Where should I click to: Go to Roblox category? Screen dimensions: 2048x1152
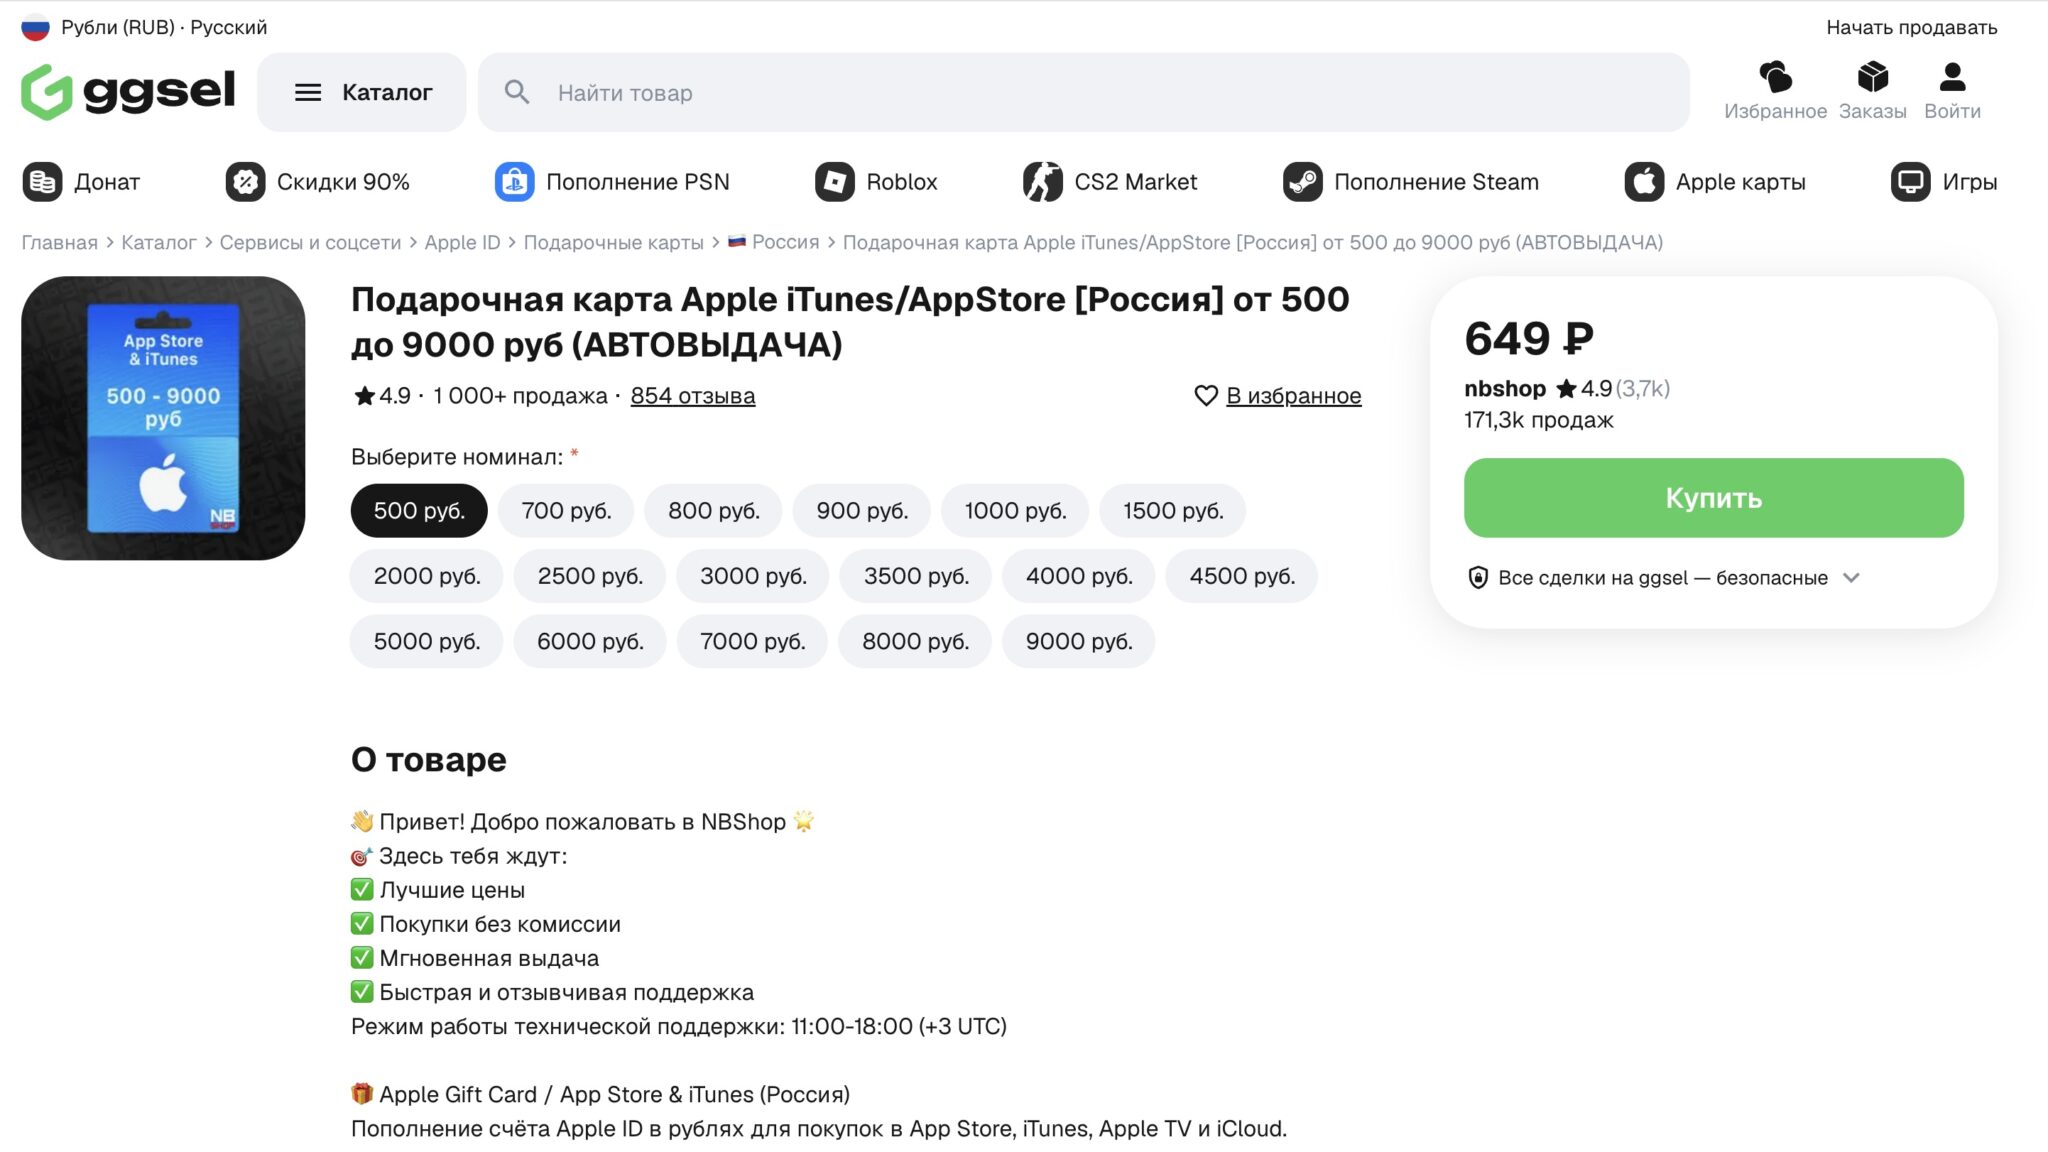point(876,182)
